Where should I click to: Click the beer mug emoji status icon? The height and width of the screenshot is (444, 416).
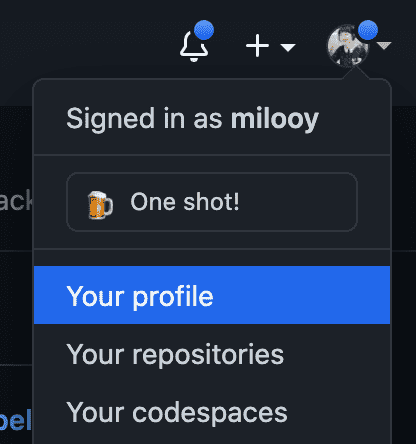100,205
